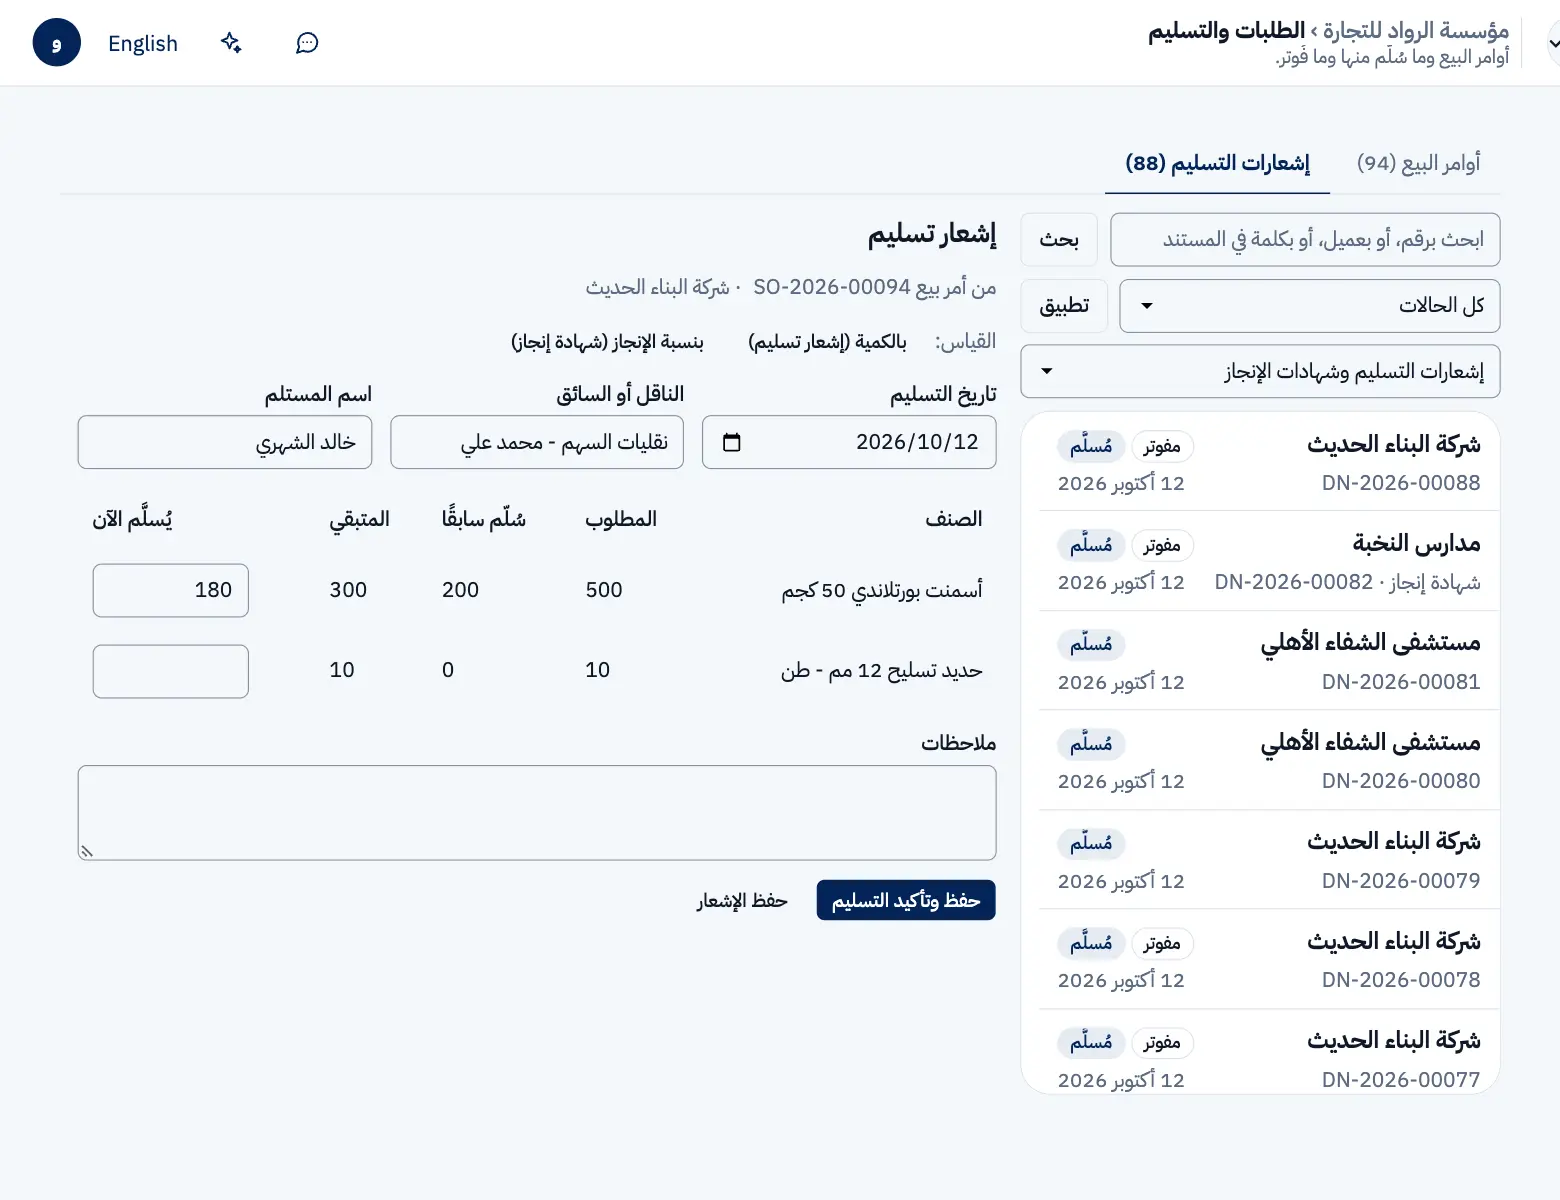Click into the ملاحظات notes textarea
Image resolution: width=1560 pixels, height=1200 pixels.
click(x=537, y=813)
